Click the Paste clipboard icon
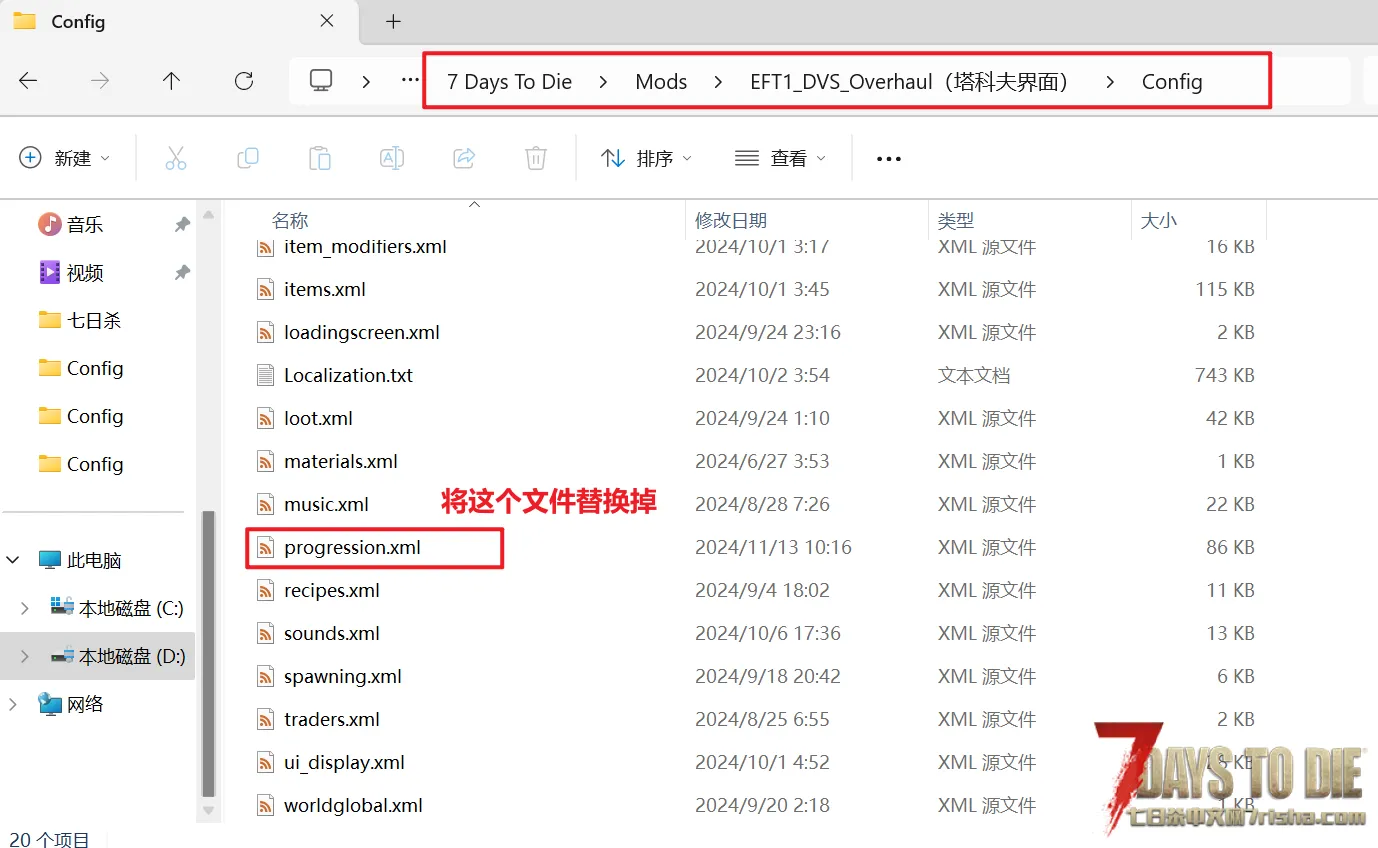Image resolution: width=1378 pixels, height=848 pixels. (x=320, y=158)
